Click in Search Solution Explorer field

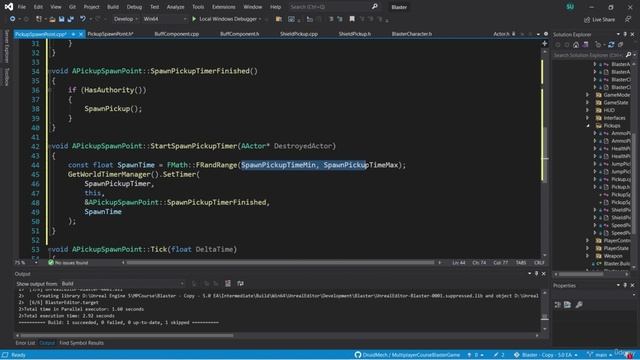[x=589, y=55]
